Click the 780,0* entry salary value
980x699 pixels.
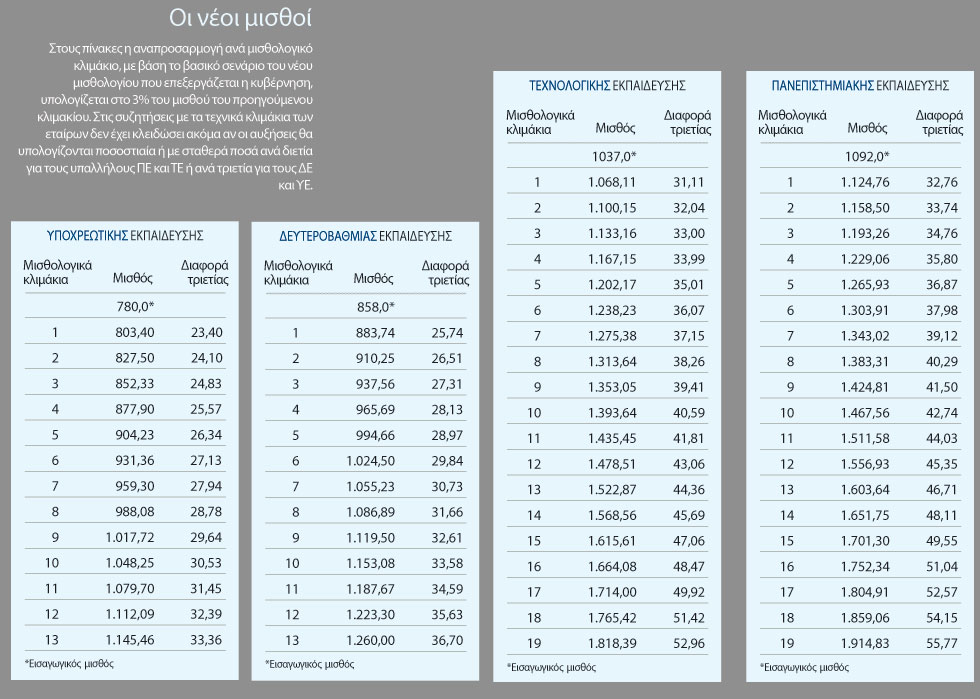(135, 306)
